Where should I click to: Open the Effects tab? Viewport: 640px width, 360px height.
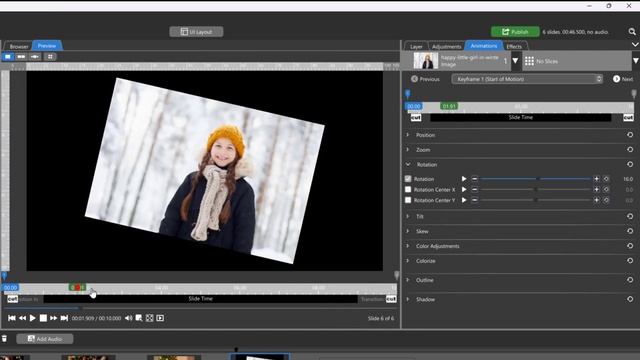514,47
